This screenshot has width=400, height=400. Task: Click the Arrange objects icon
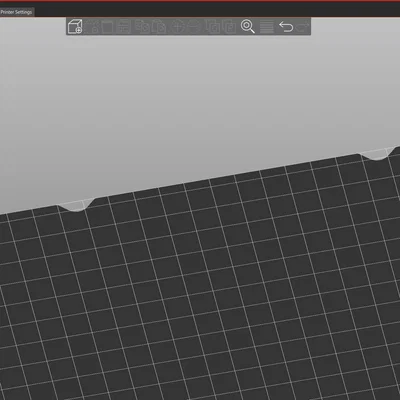125,26
